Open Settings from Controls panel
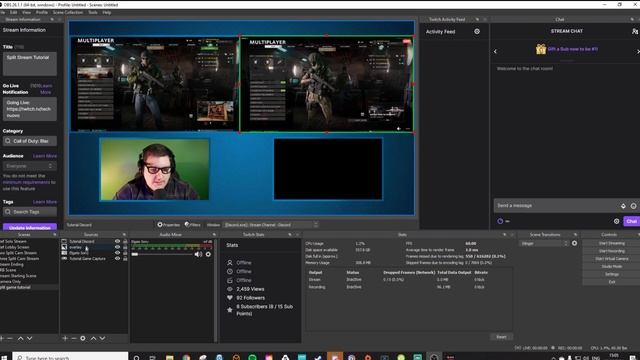The height and width of the screenshot is (360, 640). (611, 274)
